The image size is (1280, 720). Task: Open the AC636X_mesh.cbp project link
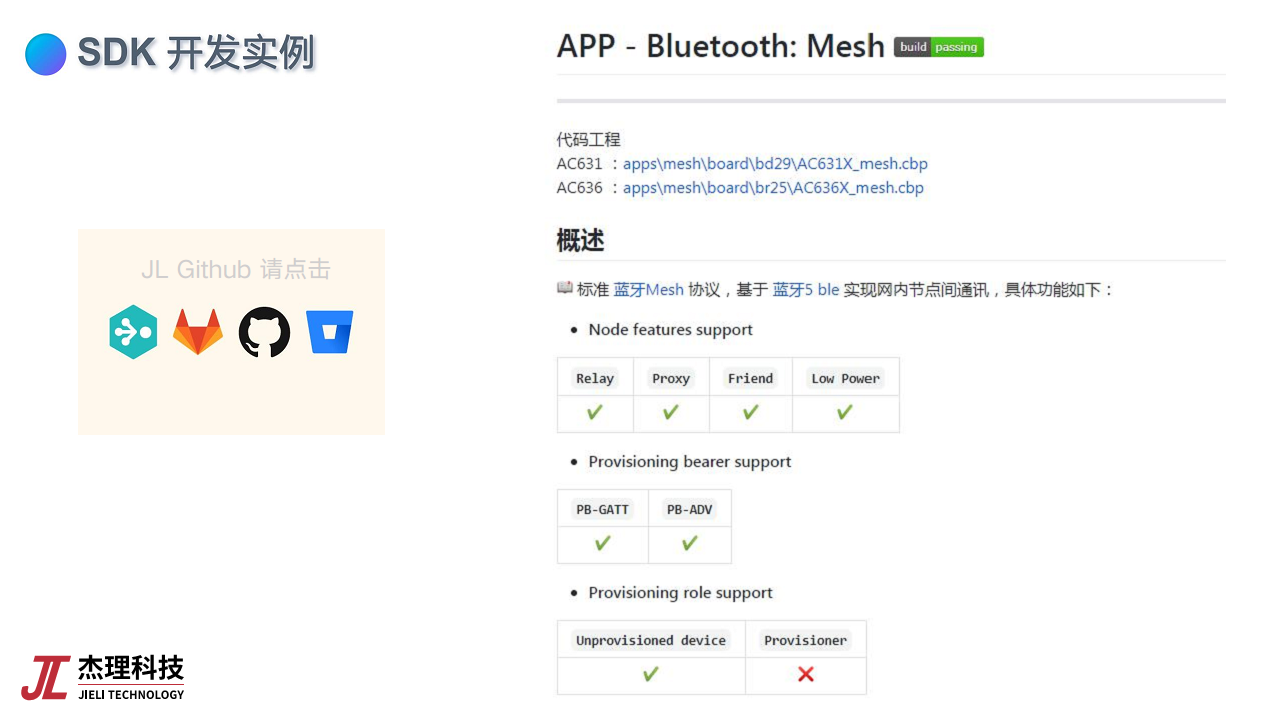(x=773, y=188)
